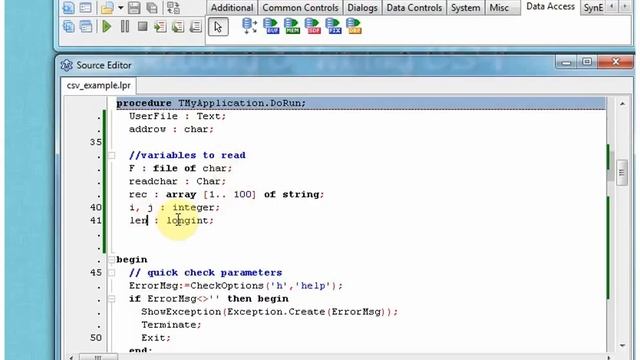
Task: Switch to the System palette tab
Action: [465, 8]
